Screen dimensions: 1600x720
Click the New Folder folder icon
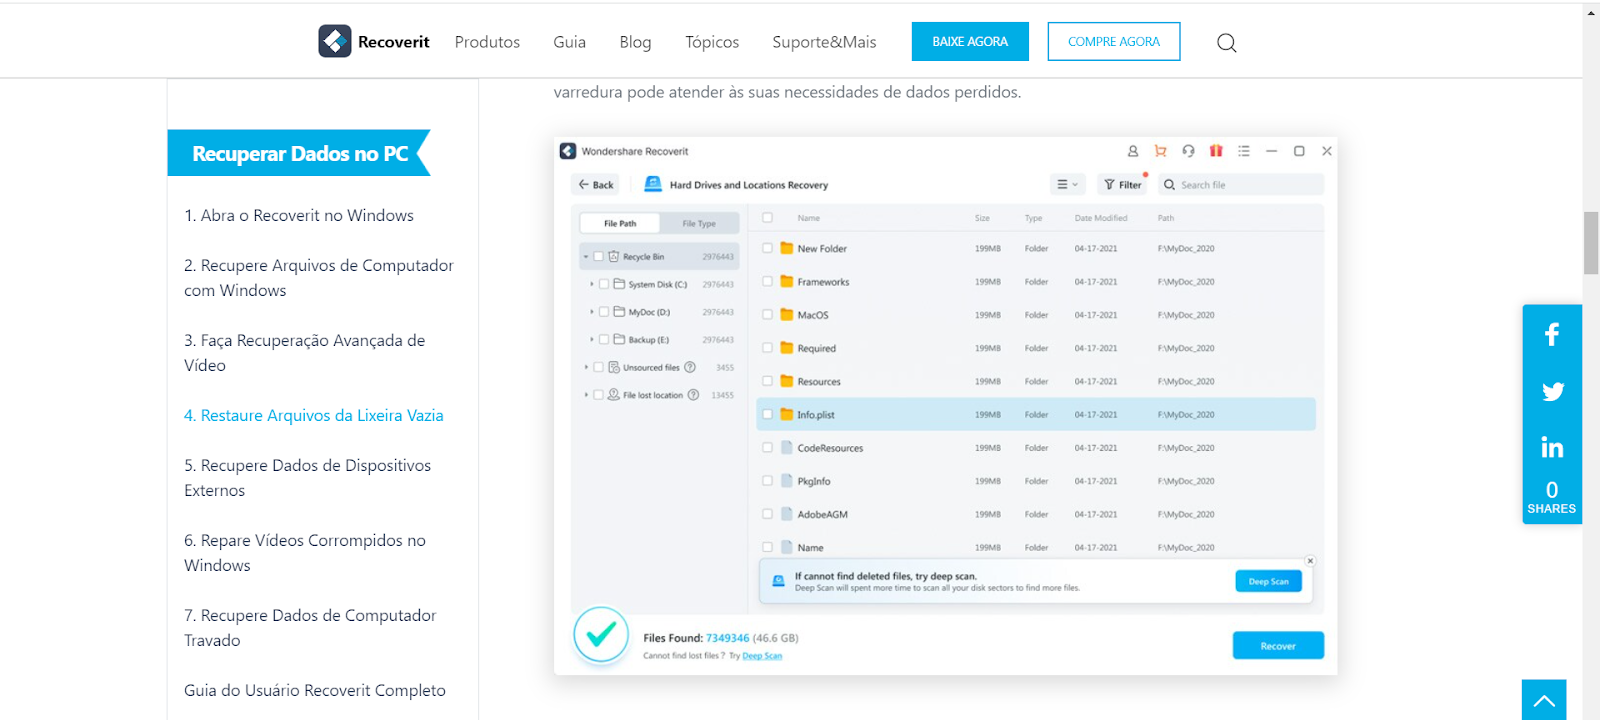(787, 248)
